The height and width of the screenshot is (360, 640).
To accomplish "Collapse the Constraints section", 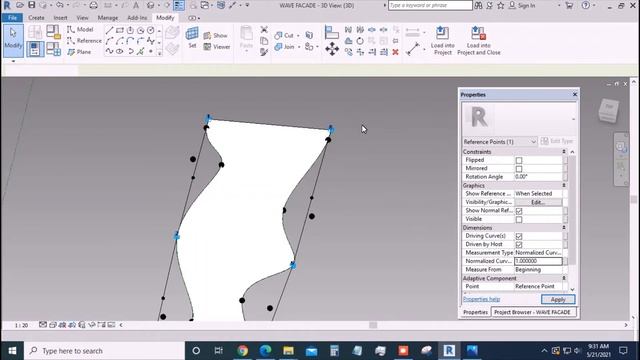I will (564, 151).
